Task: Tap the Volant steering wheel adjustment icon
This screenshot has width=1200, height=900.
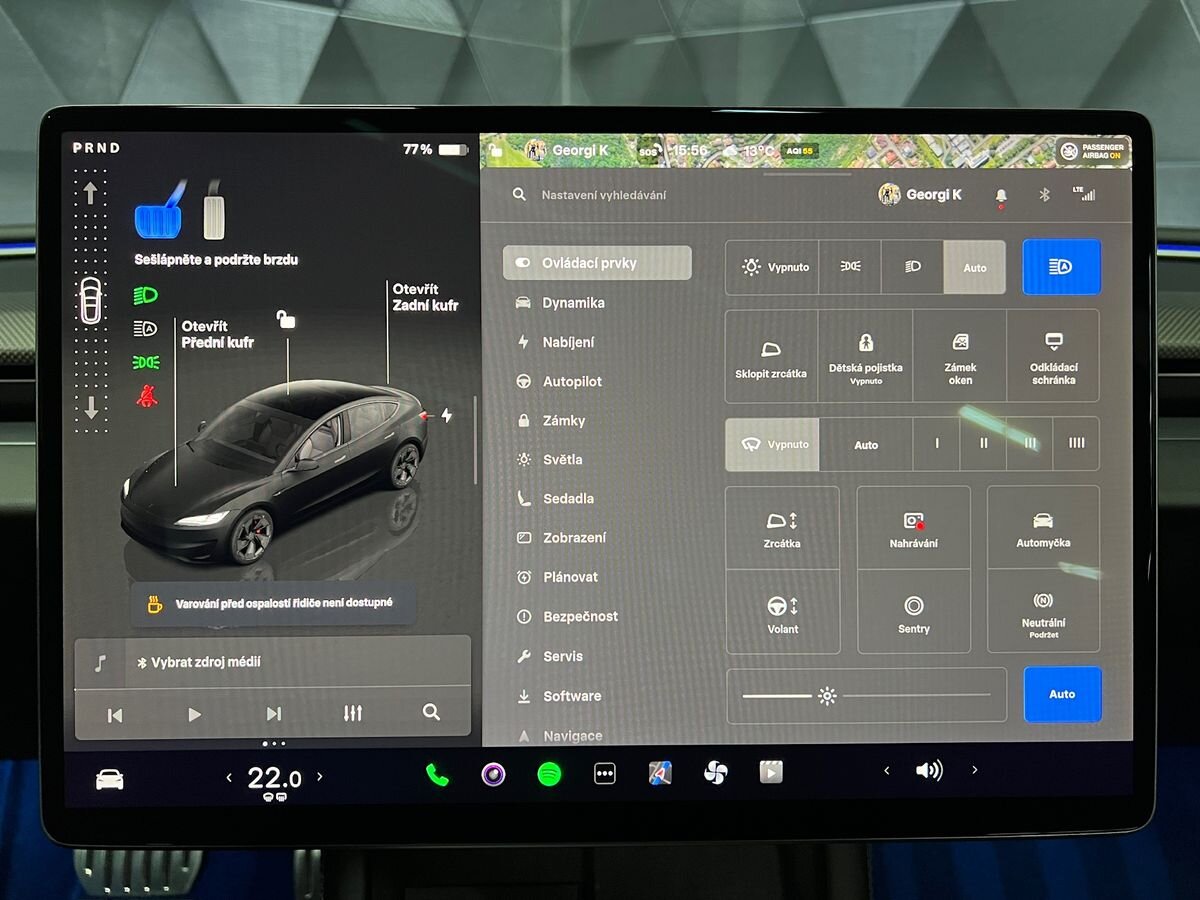Action: 783,612
